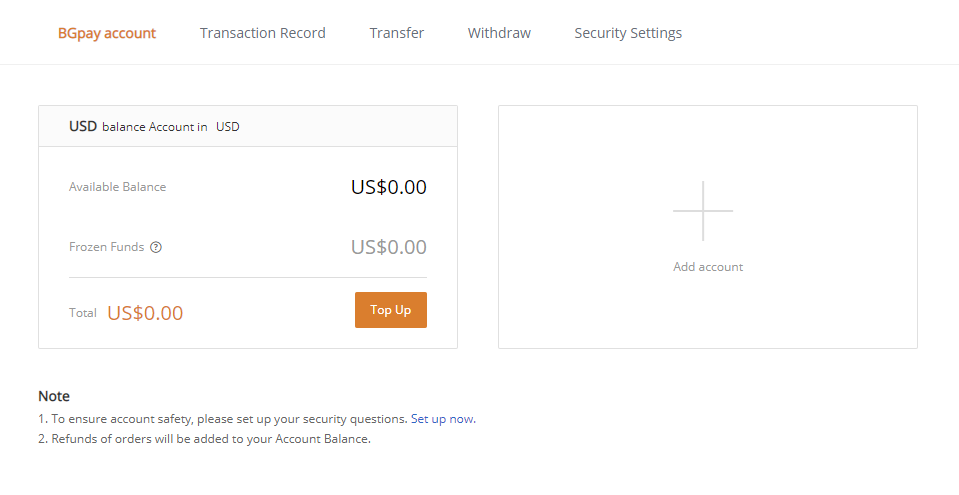Click the Frozen Funds US$0.00 amount
Image resolution: width=959 pixels, height=495 pixels.
389,247
